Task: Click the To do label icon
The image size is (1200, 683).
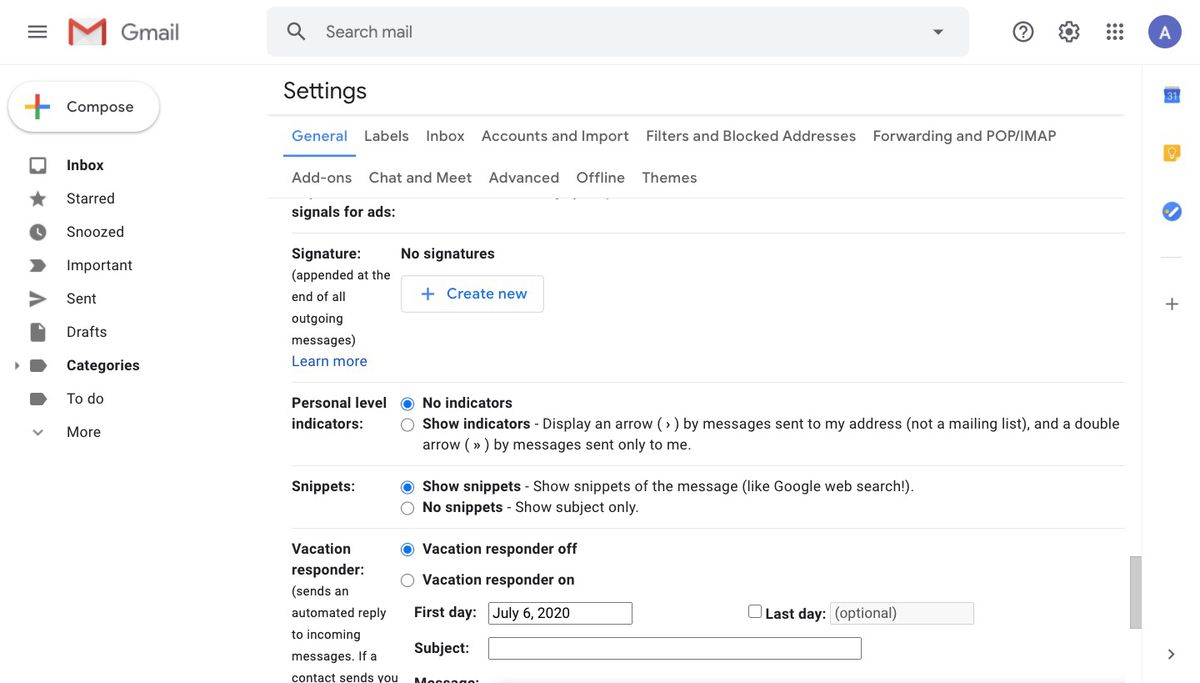Action: [x=38, y=398]
